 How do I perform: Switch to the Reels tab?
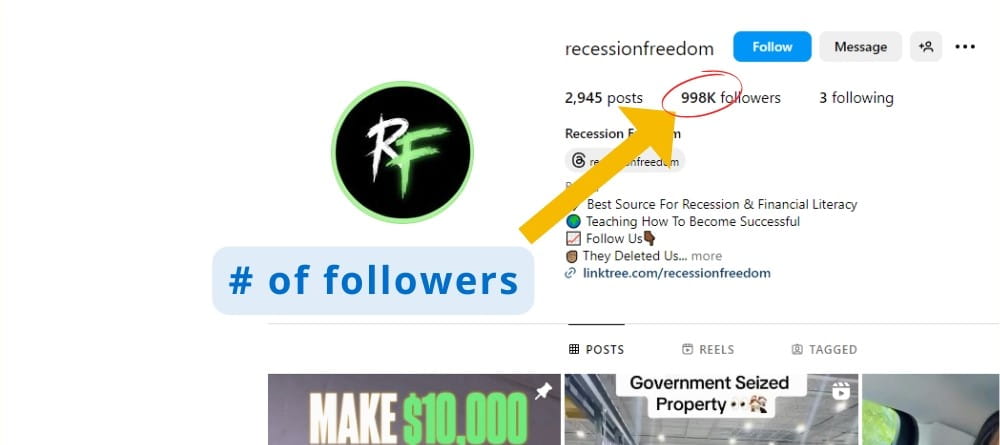click(x=708, y=349)
